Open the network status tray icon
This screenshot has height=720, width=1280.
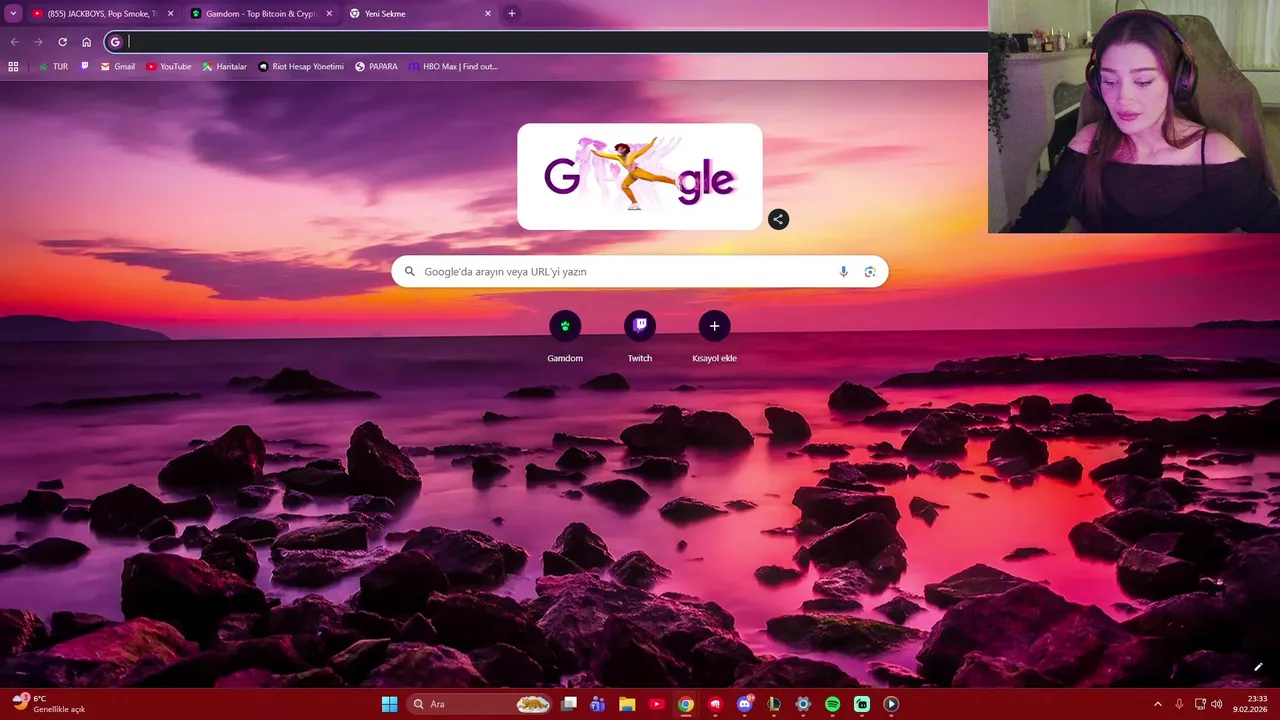pos(1200,704)
